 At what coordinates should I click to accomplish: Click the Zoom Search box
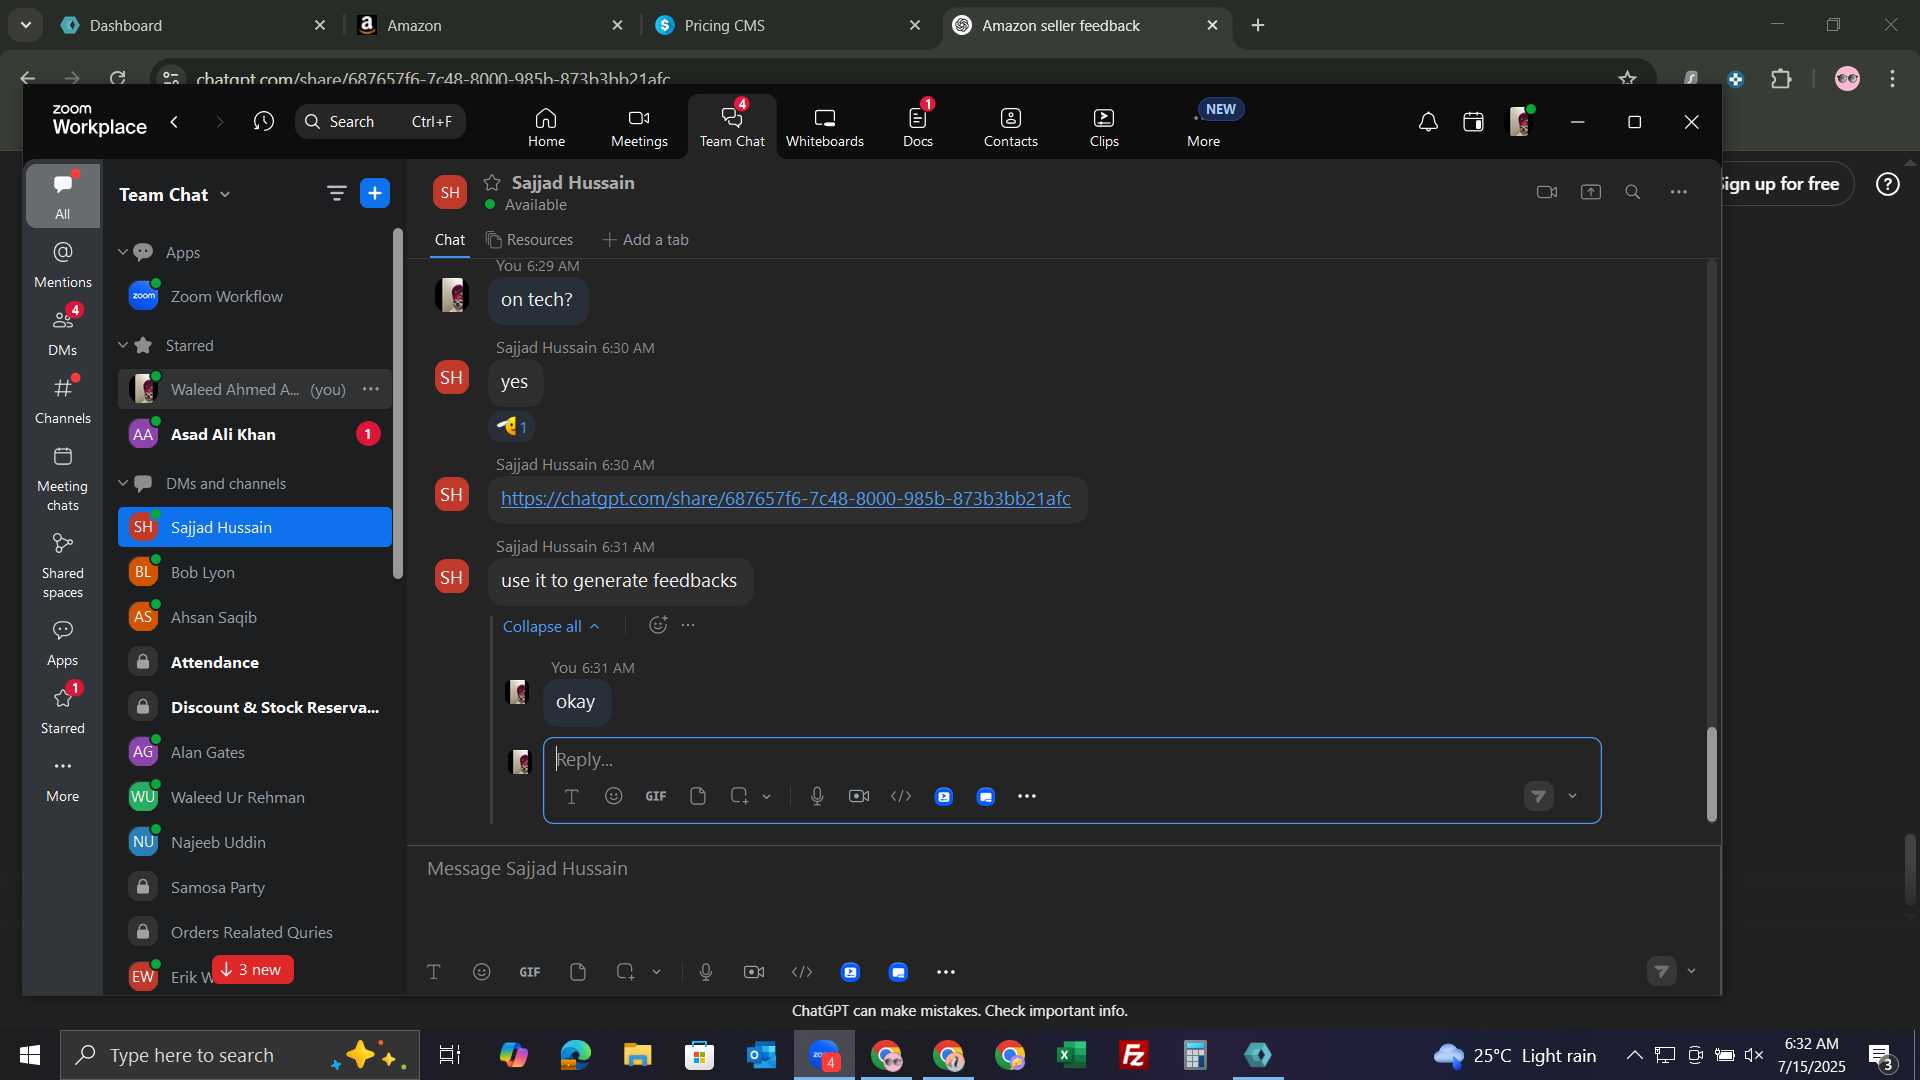click(x=380, y=121)
